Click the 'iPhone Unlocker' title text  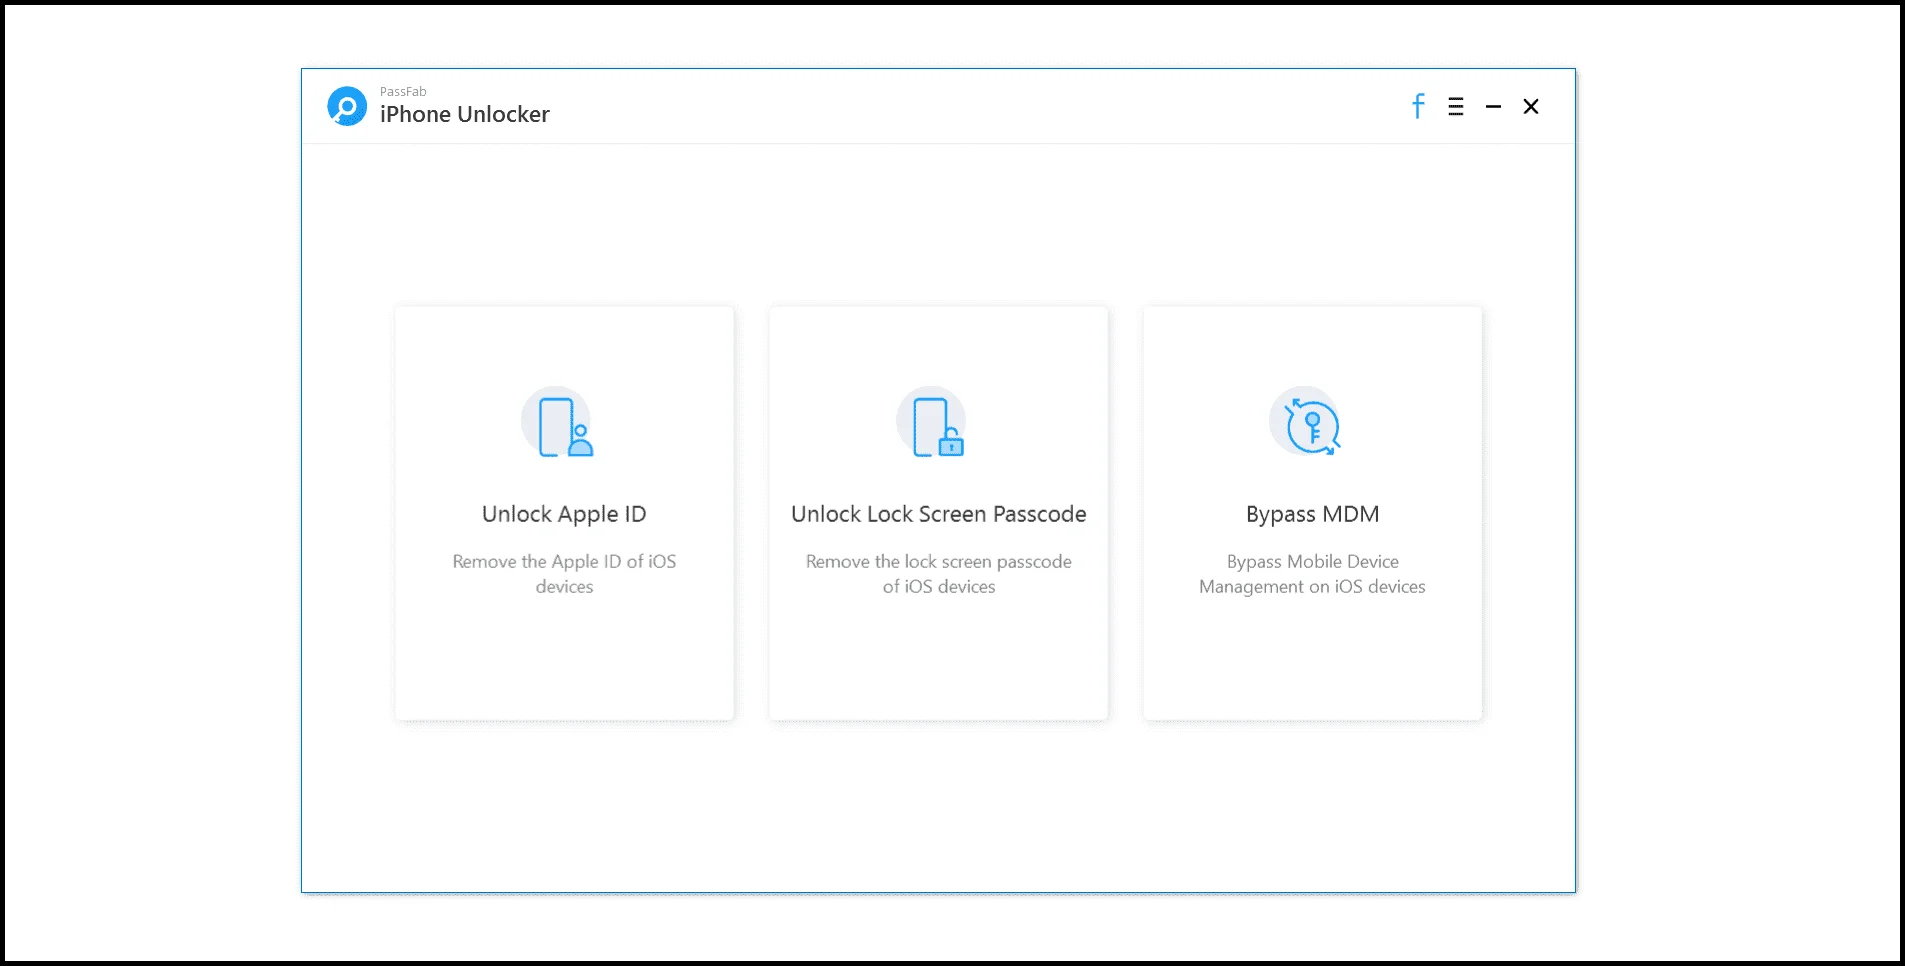pyautogui.click(x=465, y=115)
